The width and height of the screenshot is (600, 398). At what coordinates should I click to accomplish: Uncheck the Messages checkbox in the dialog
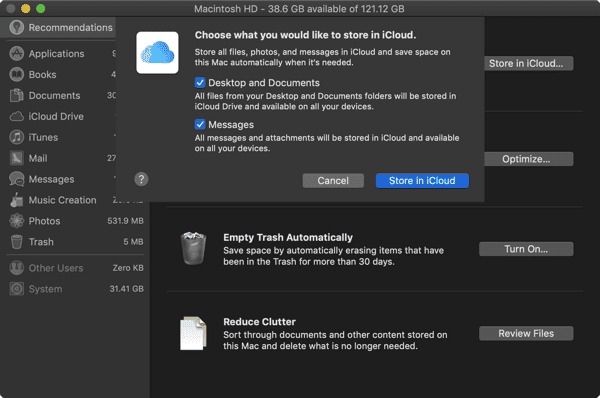click(x=200, y=124)
